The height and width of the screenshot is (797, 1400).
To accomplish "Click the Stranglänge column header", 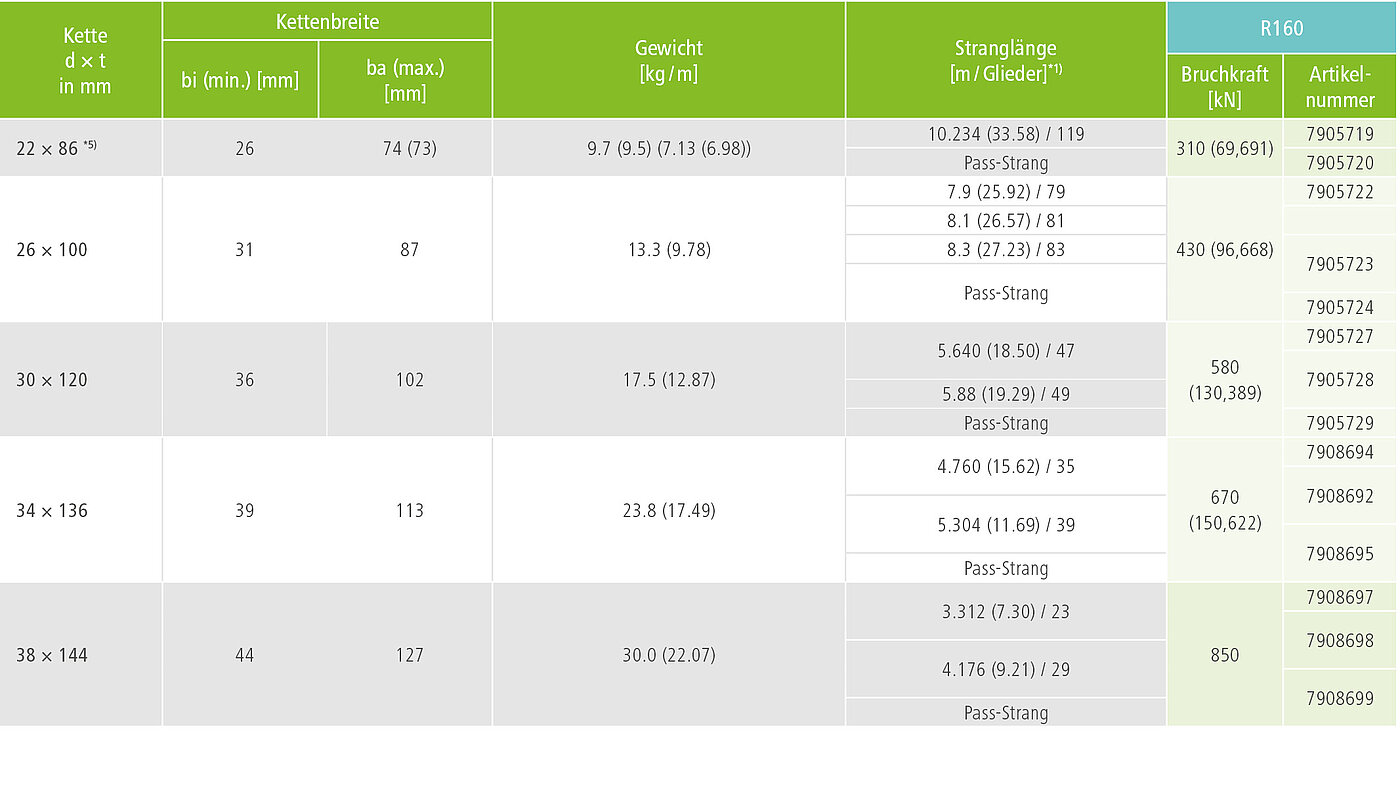I will [x=1006, y=60].
